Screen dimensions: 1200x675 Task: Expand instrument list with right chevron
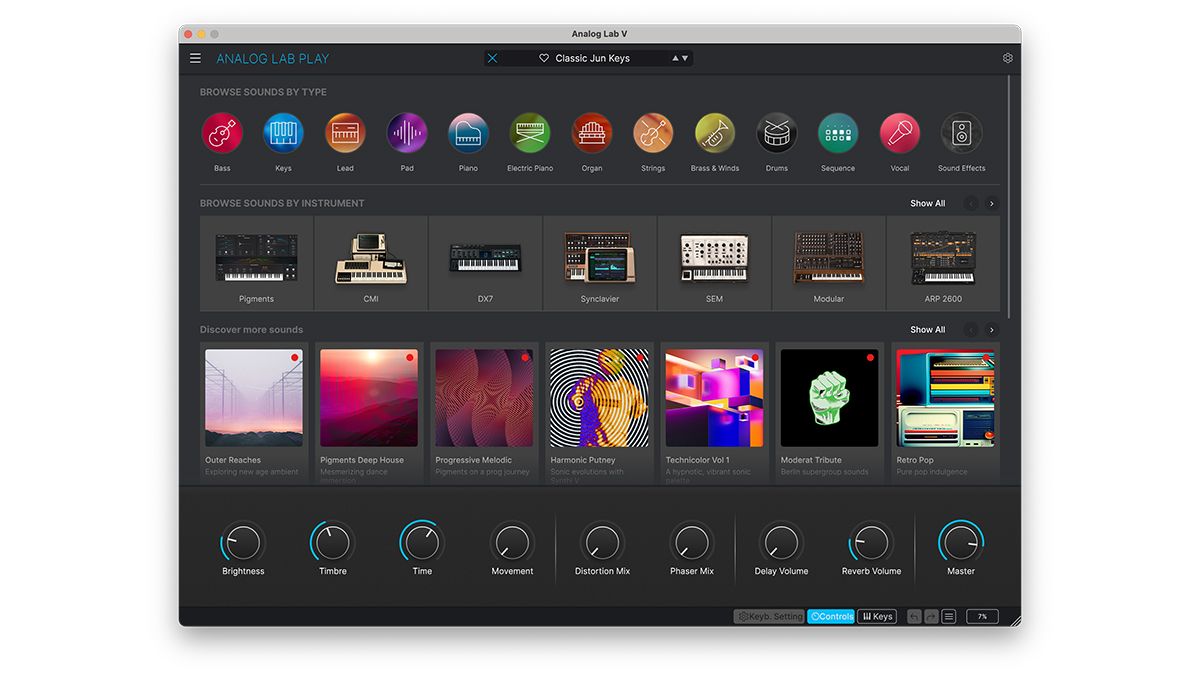pyautogui.click(x=991, y=203)
